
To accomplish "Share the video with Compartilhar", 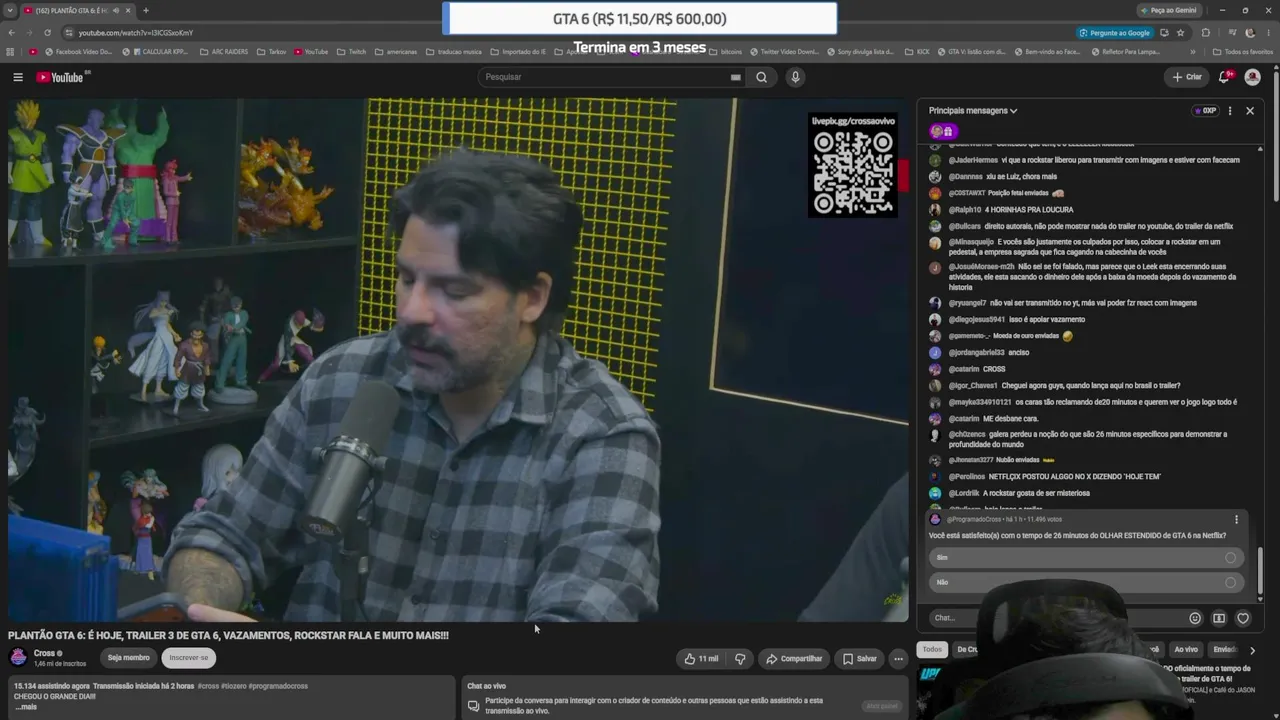I will (794, 659).
